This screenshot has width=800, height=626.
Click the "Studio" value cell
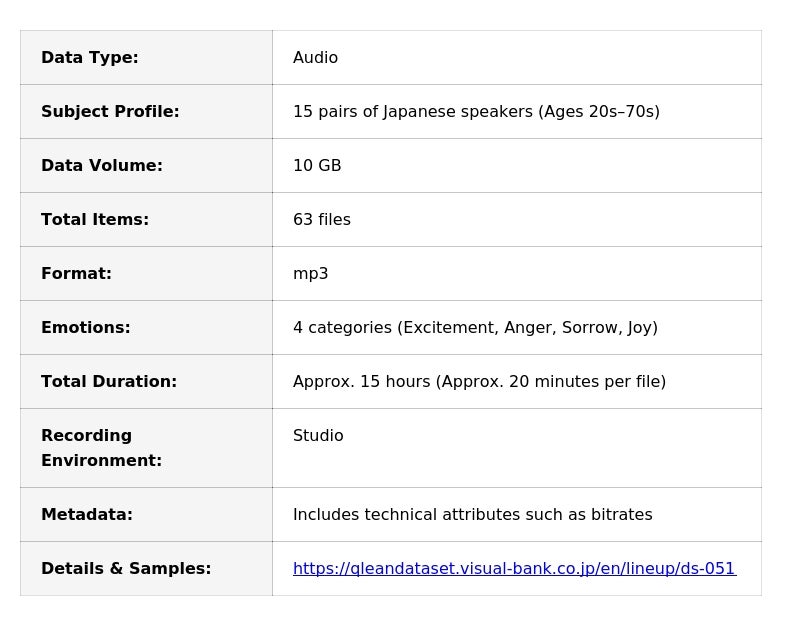pos(318,436)
